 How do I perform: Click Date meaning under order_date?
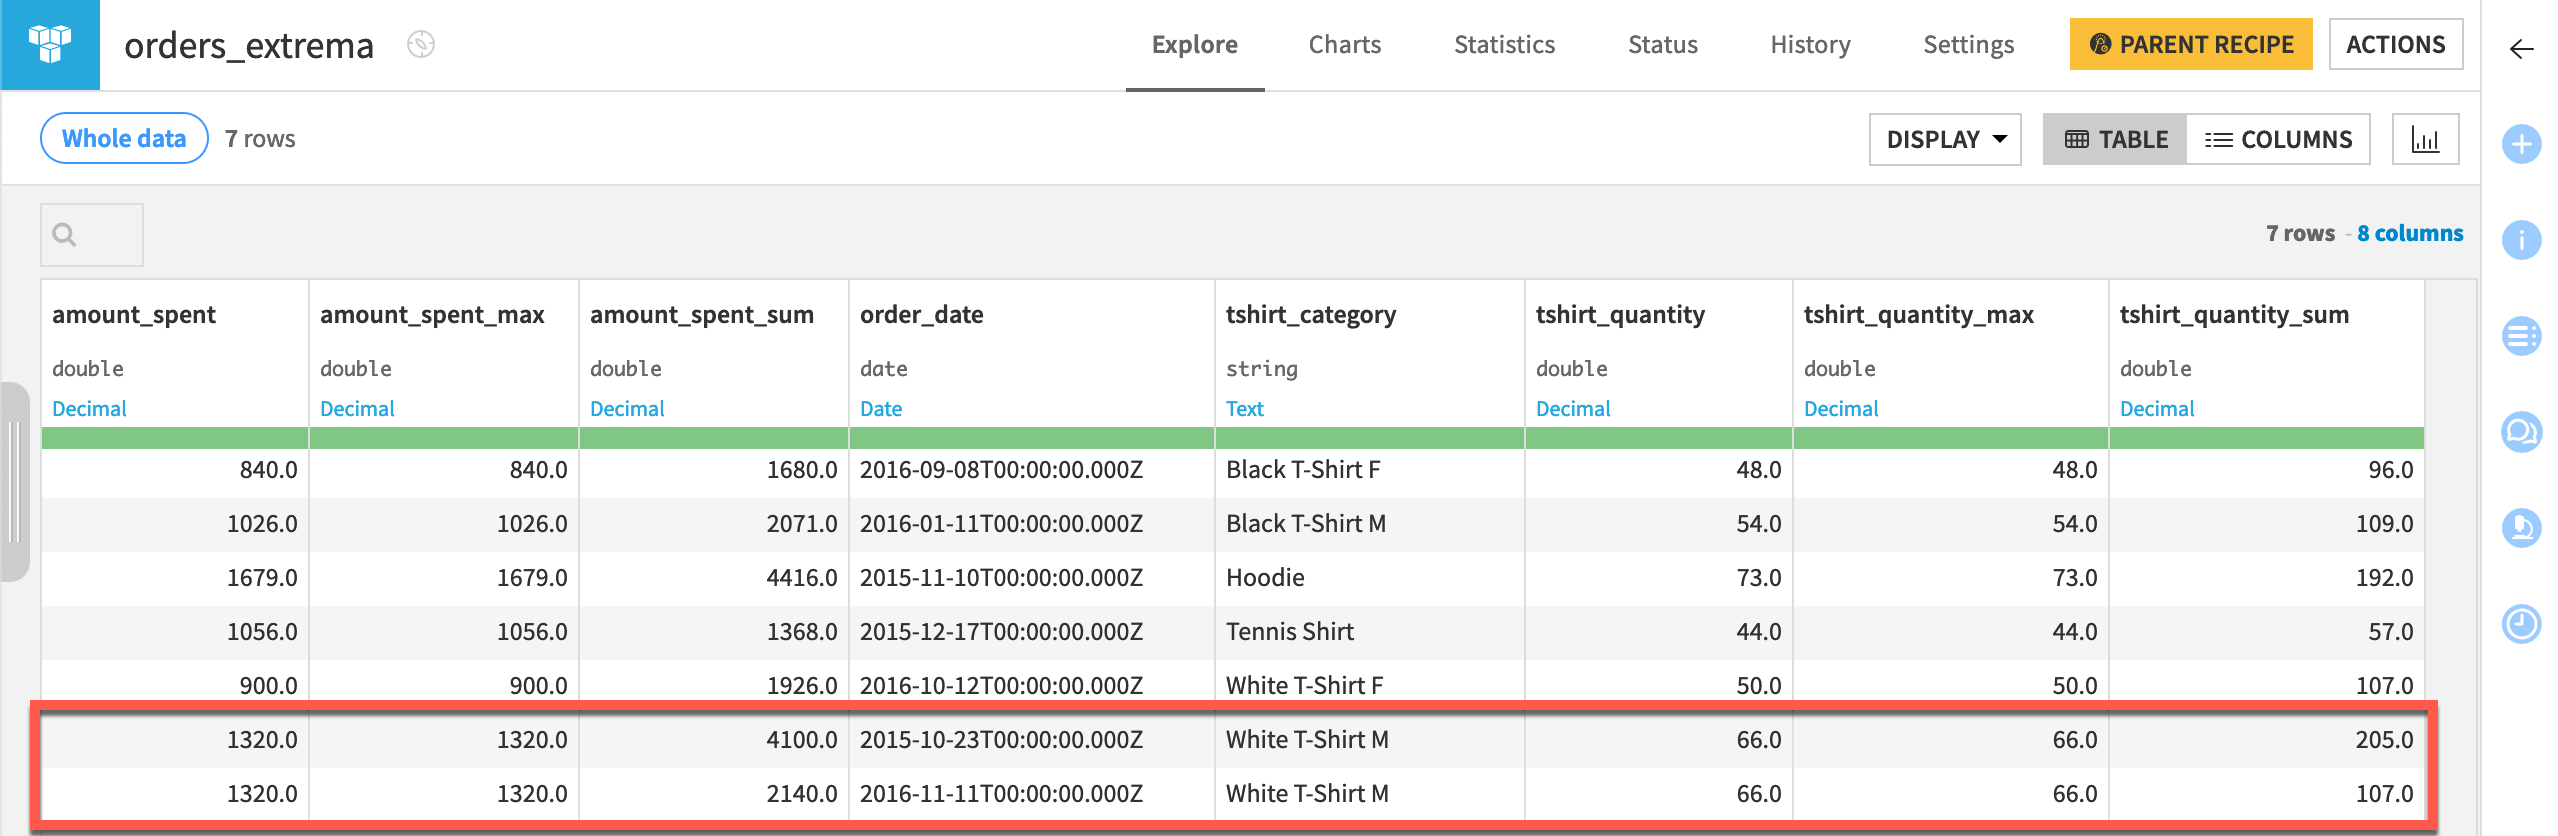coord(881,408)
